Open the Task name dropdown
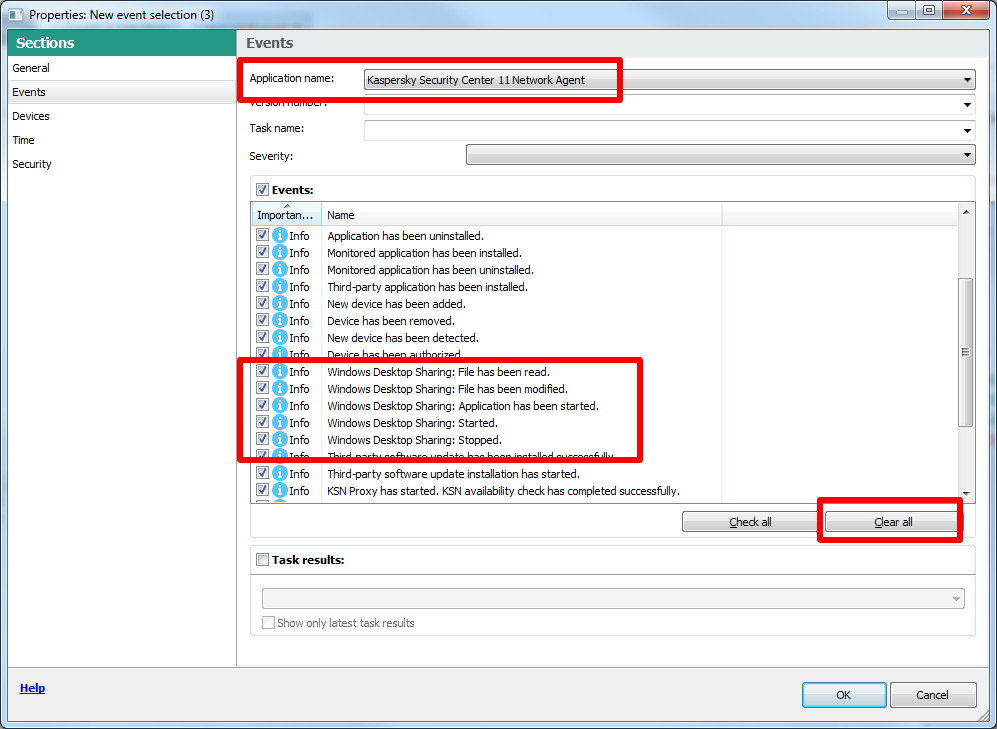The width and height of the screenshot is (997, 729). tap(669, 130)
